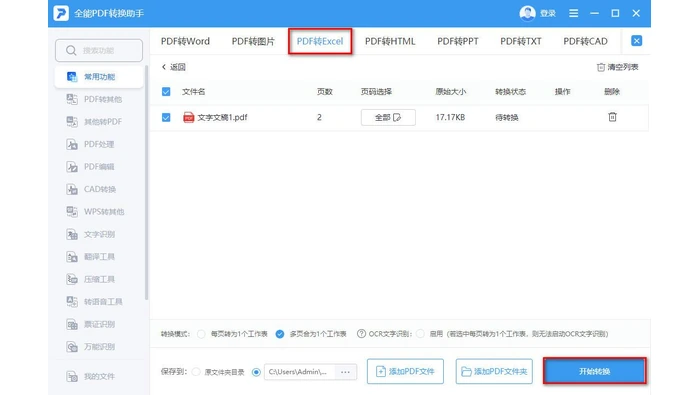Viewport: 700px width, 395px height.
Task: Switch to PDF转TXT tab
Action: pyautogui.click(x=521, y=42)
